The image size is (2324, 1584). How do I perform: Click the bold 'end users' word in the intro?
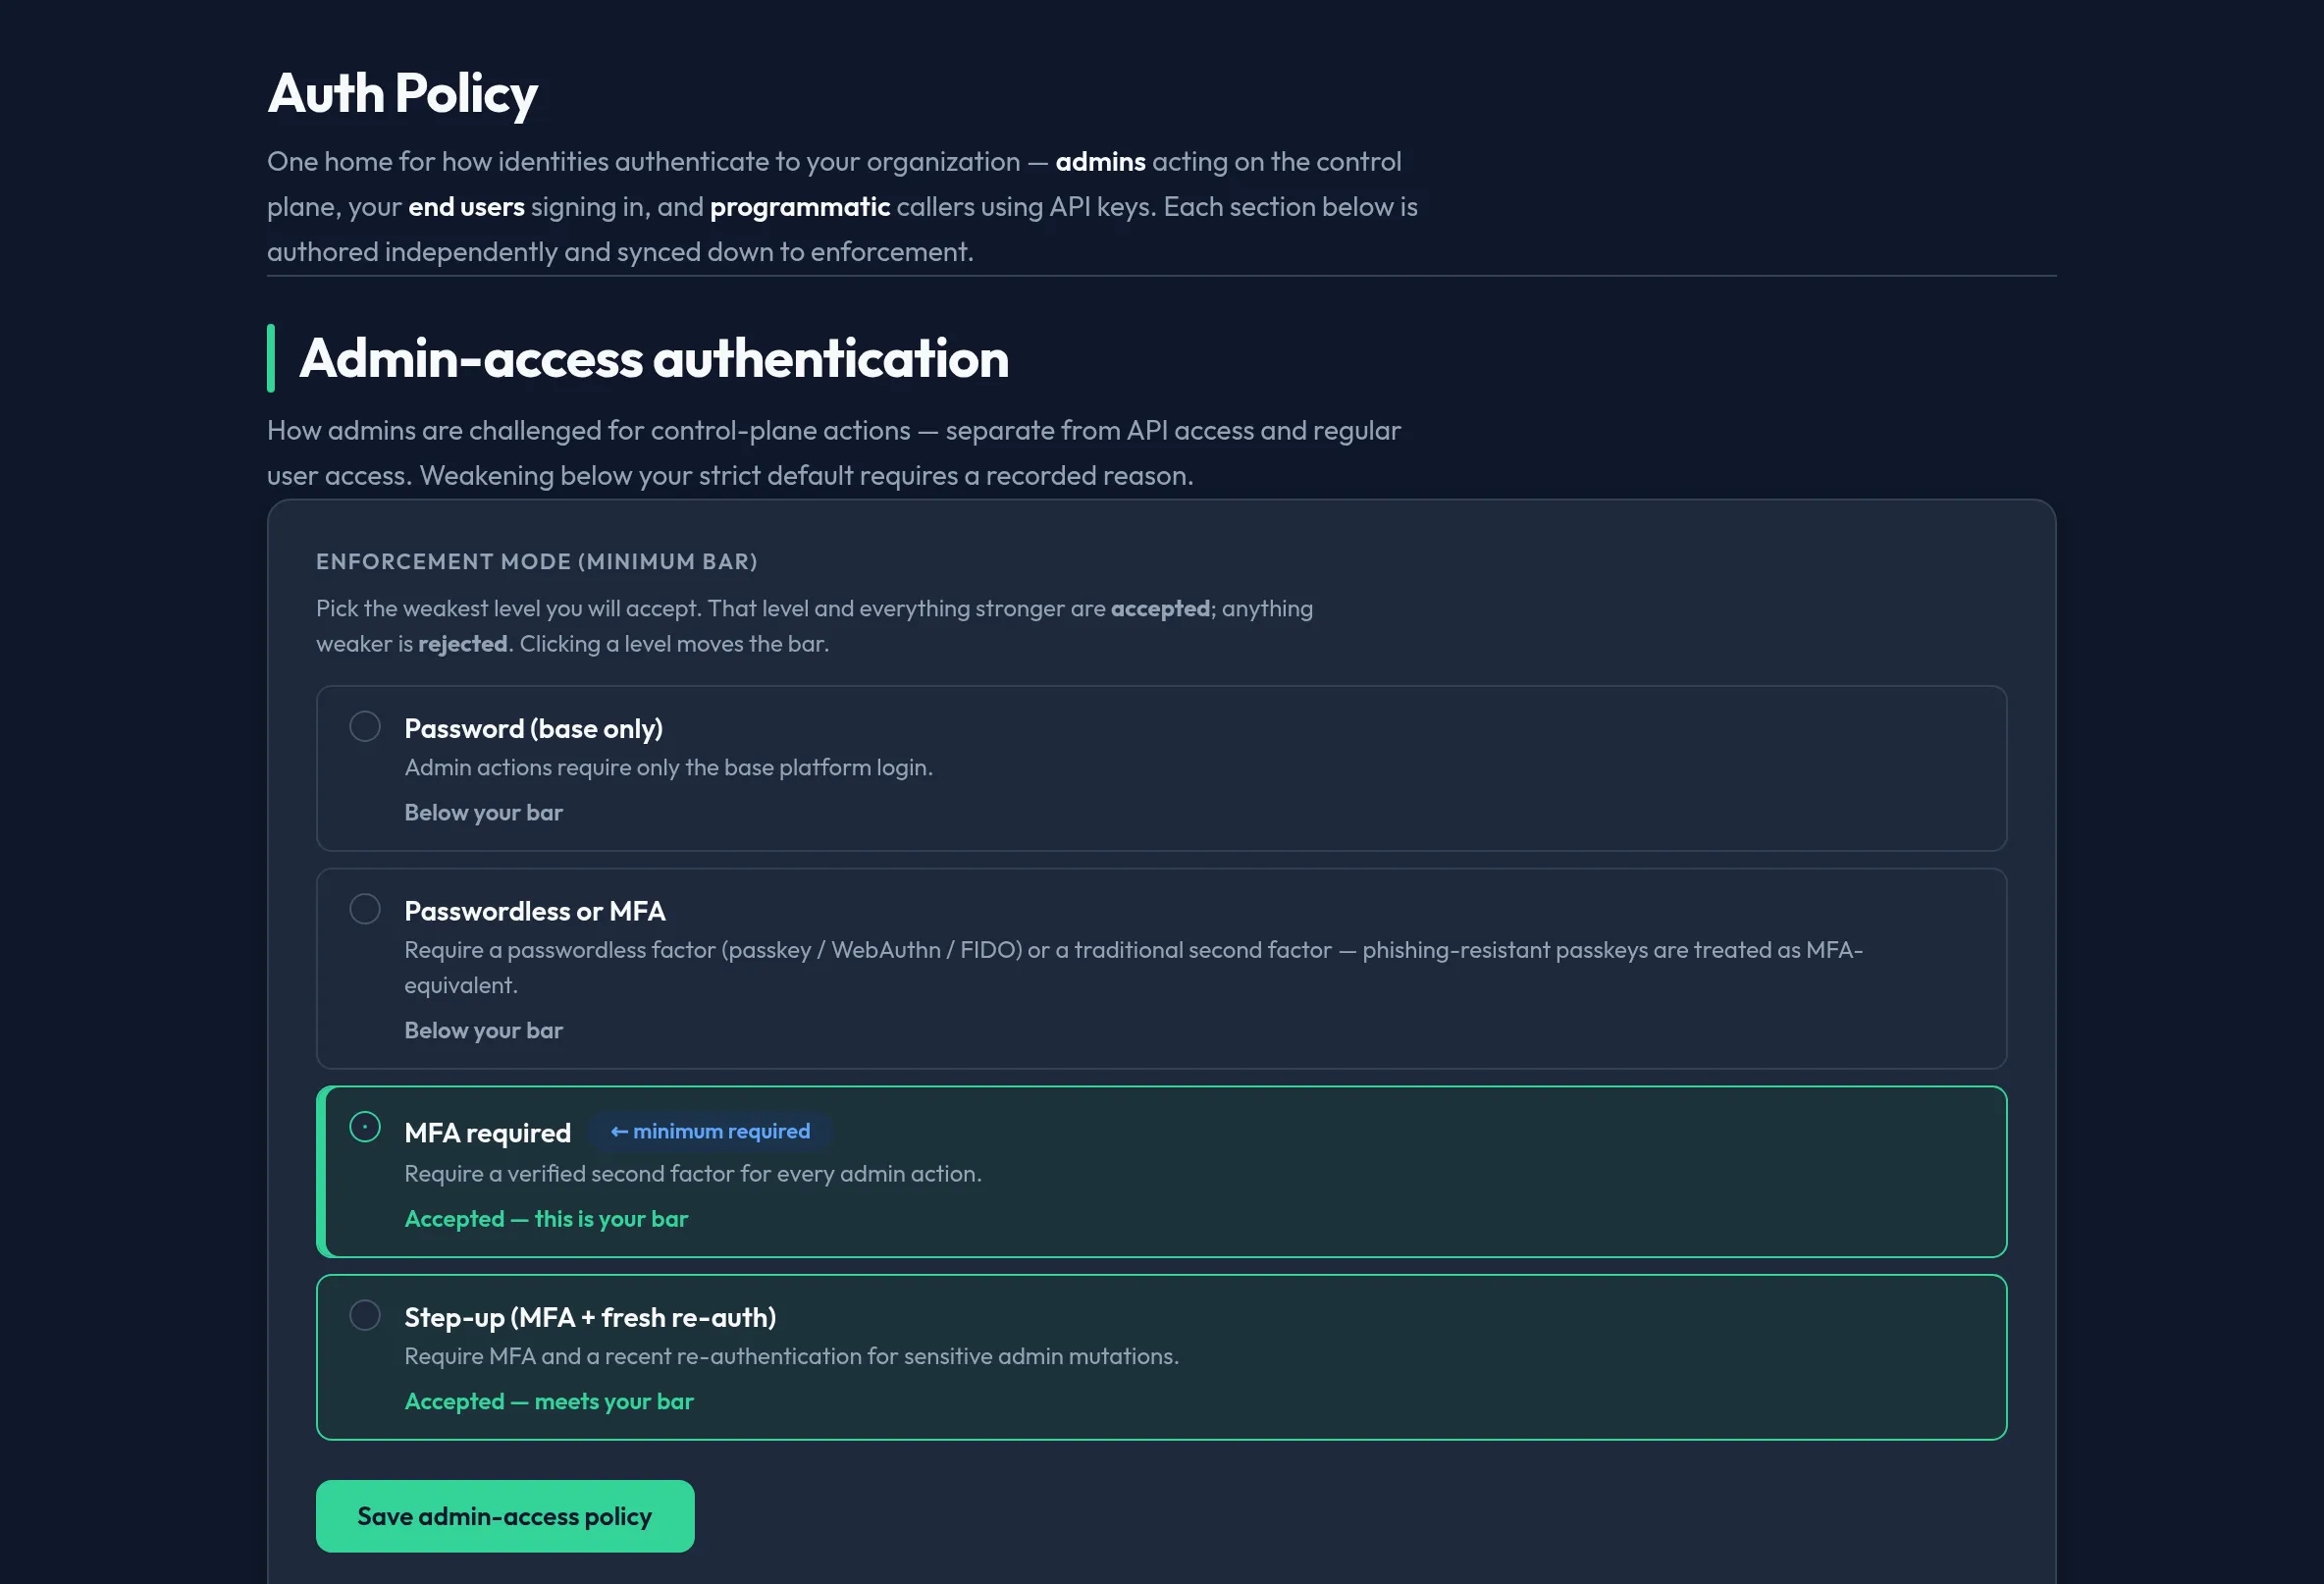tap(466, 207)
